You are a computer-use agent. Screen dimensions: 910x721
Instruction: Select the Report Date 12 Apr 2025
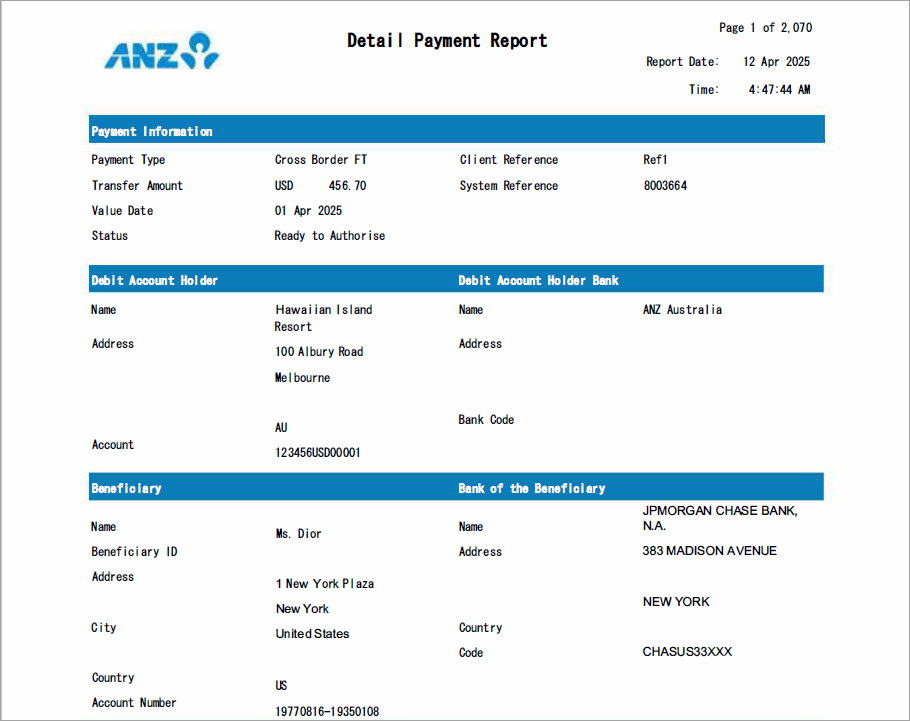[x=775, y=61]
